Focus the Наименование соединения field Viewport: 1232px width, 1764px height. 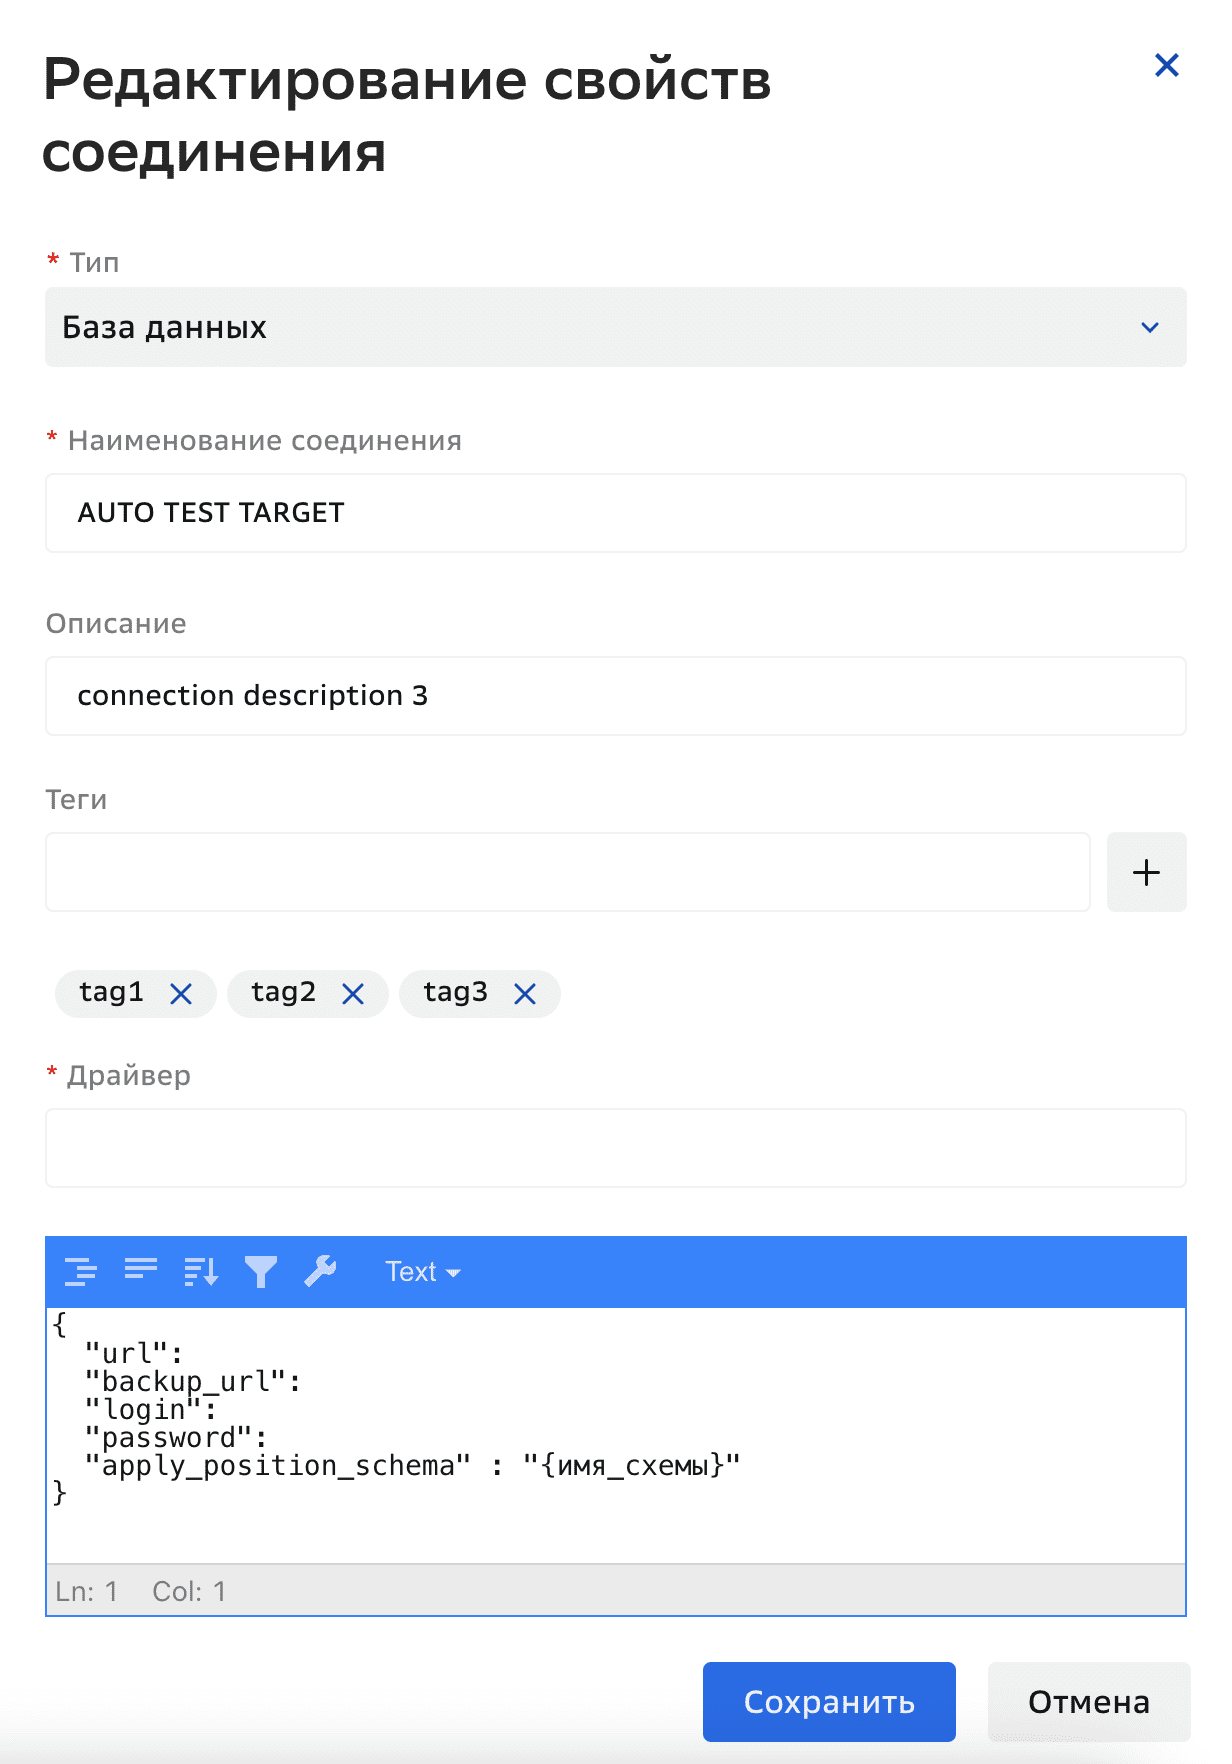point(615,513)
